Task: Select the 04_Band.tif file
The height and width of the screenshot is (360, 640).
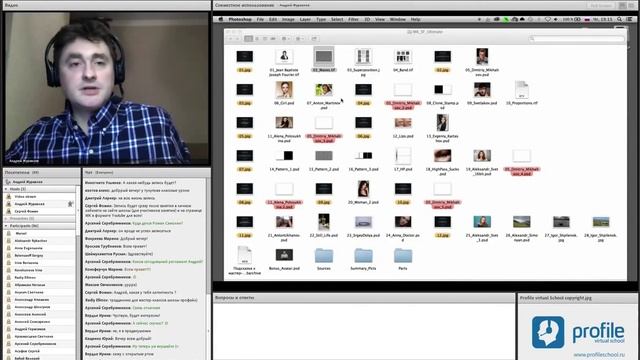Action: 403,60
